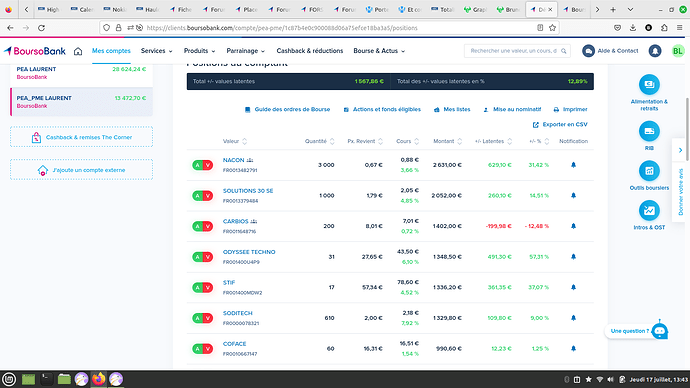
Task: Expand the Parrainage menu
Action: tap(246, 51)
